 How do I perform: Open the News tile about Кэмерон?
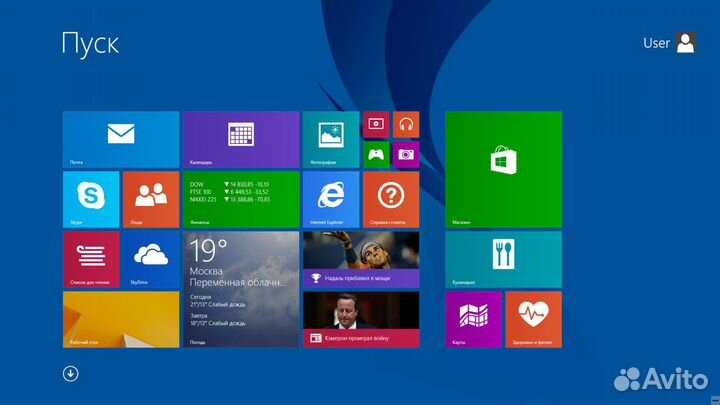pos(361,320)
